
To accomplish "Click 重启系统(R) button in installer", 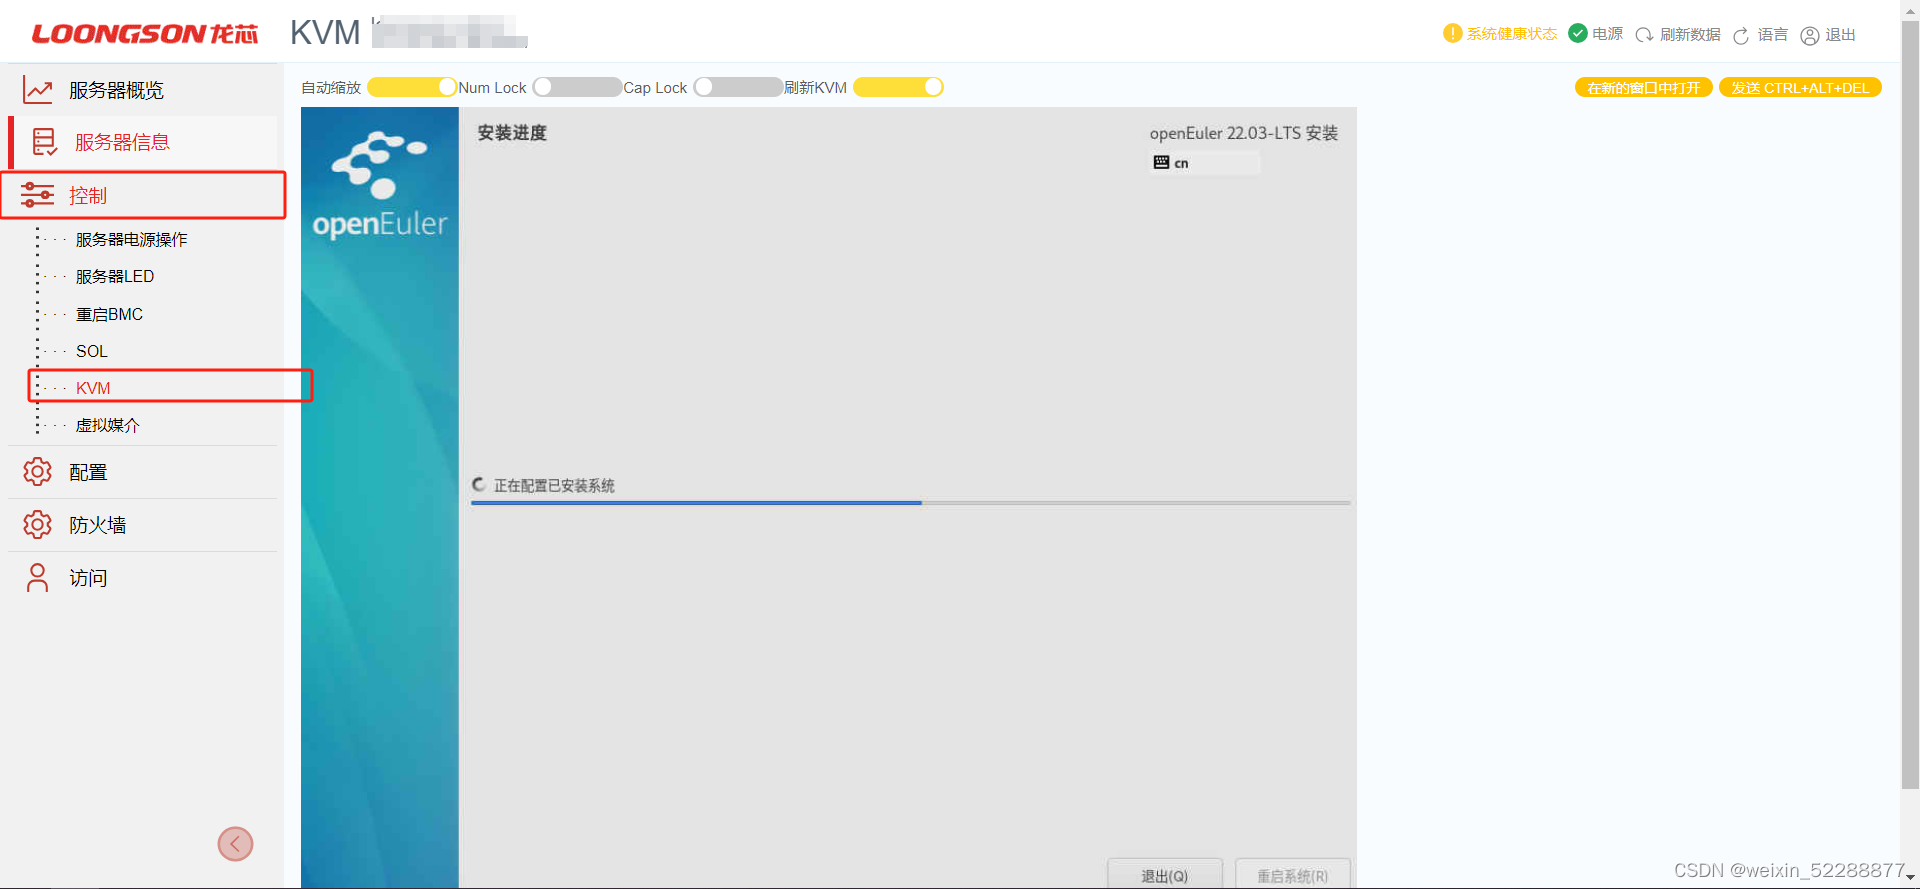I will click(1293, 874).
